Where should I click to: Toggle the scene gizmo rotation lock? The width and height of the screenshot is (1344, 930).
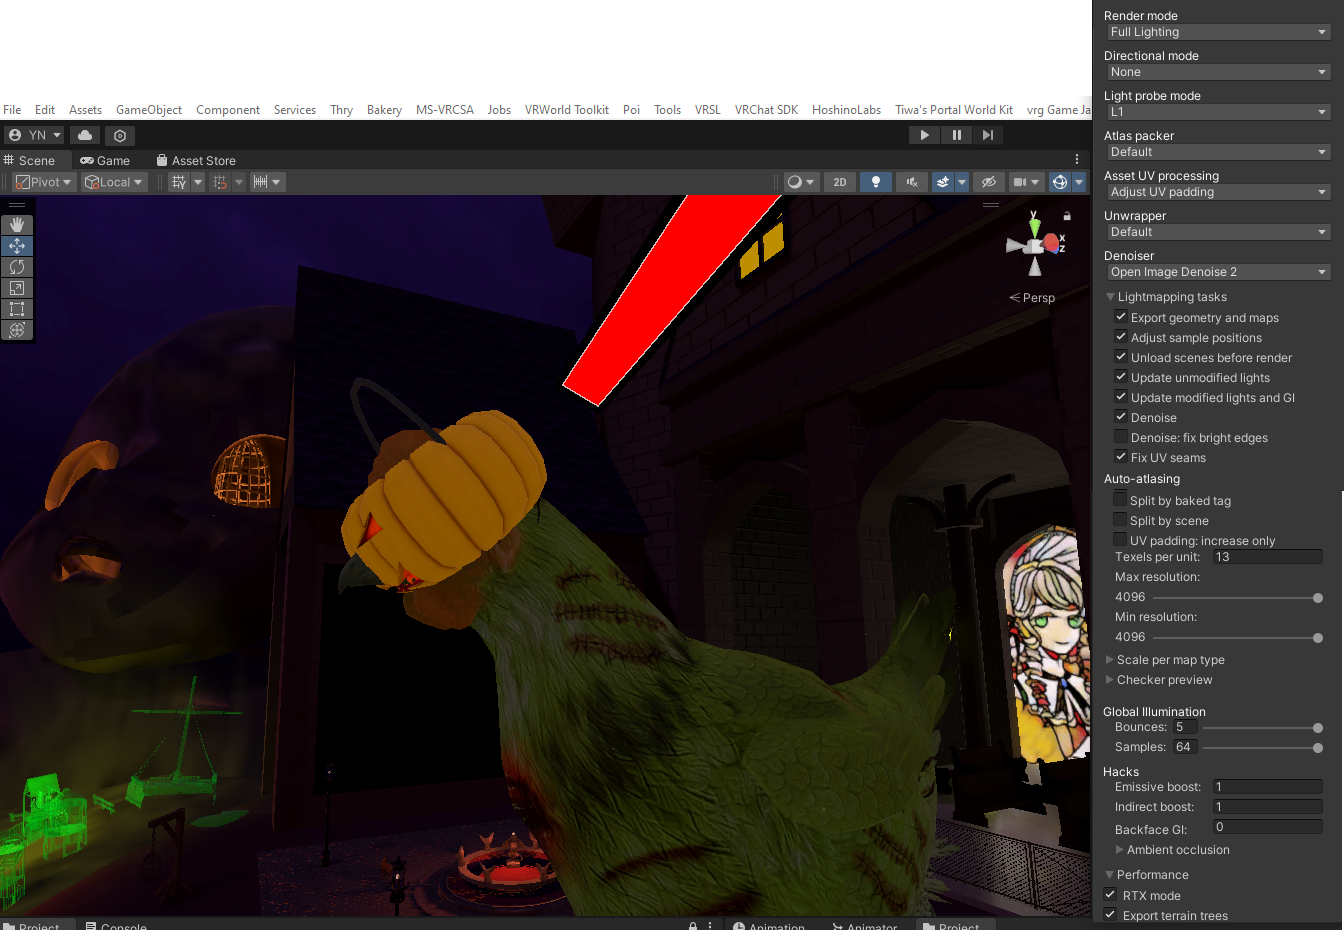tap(1067, 216)
